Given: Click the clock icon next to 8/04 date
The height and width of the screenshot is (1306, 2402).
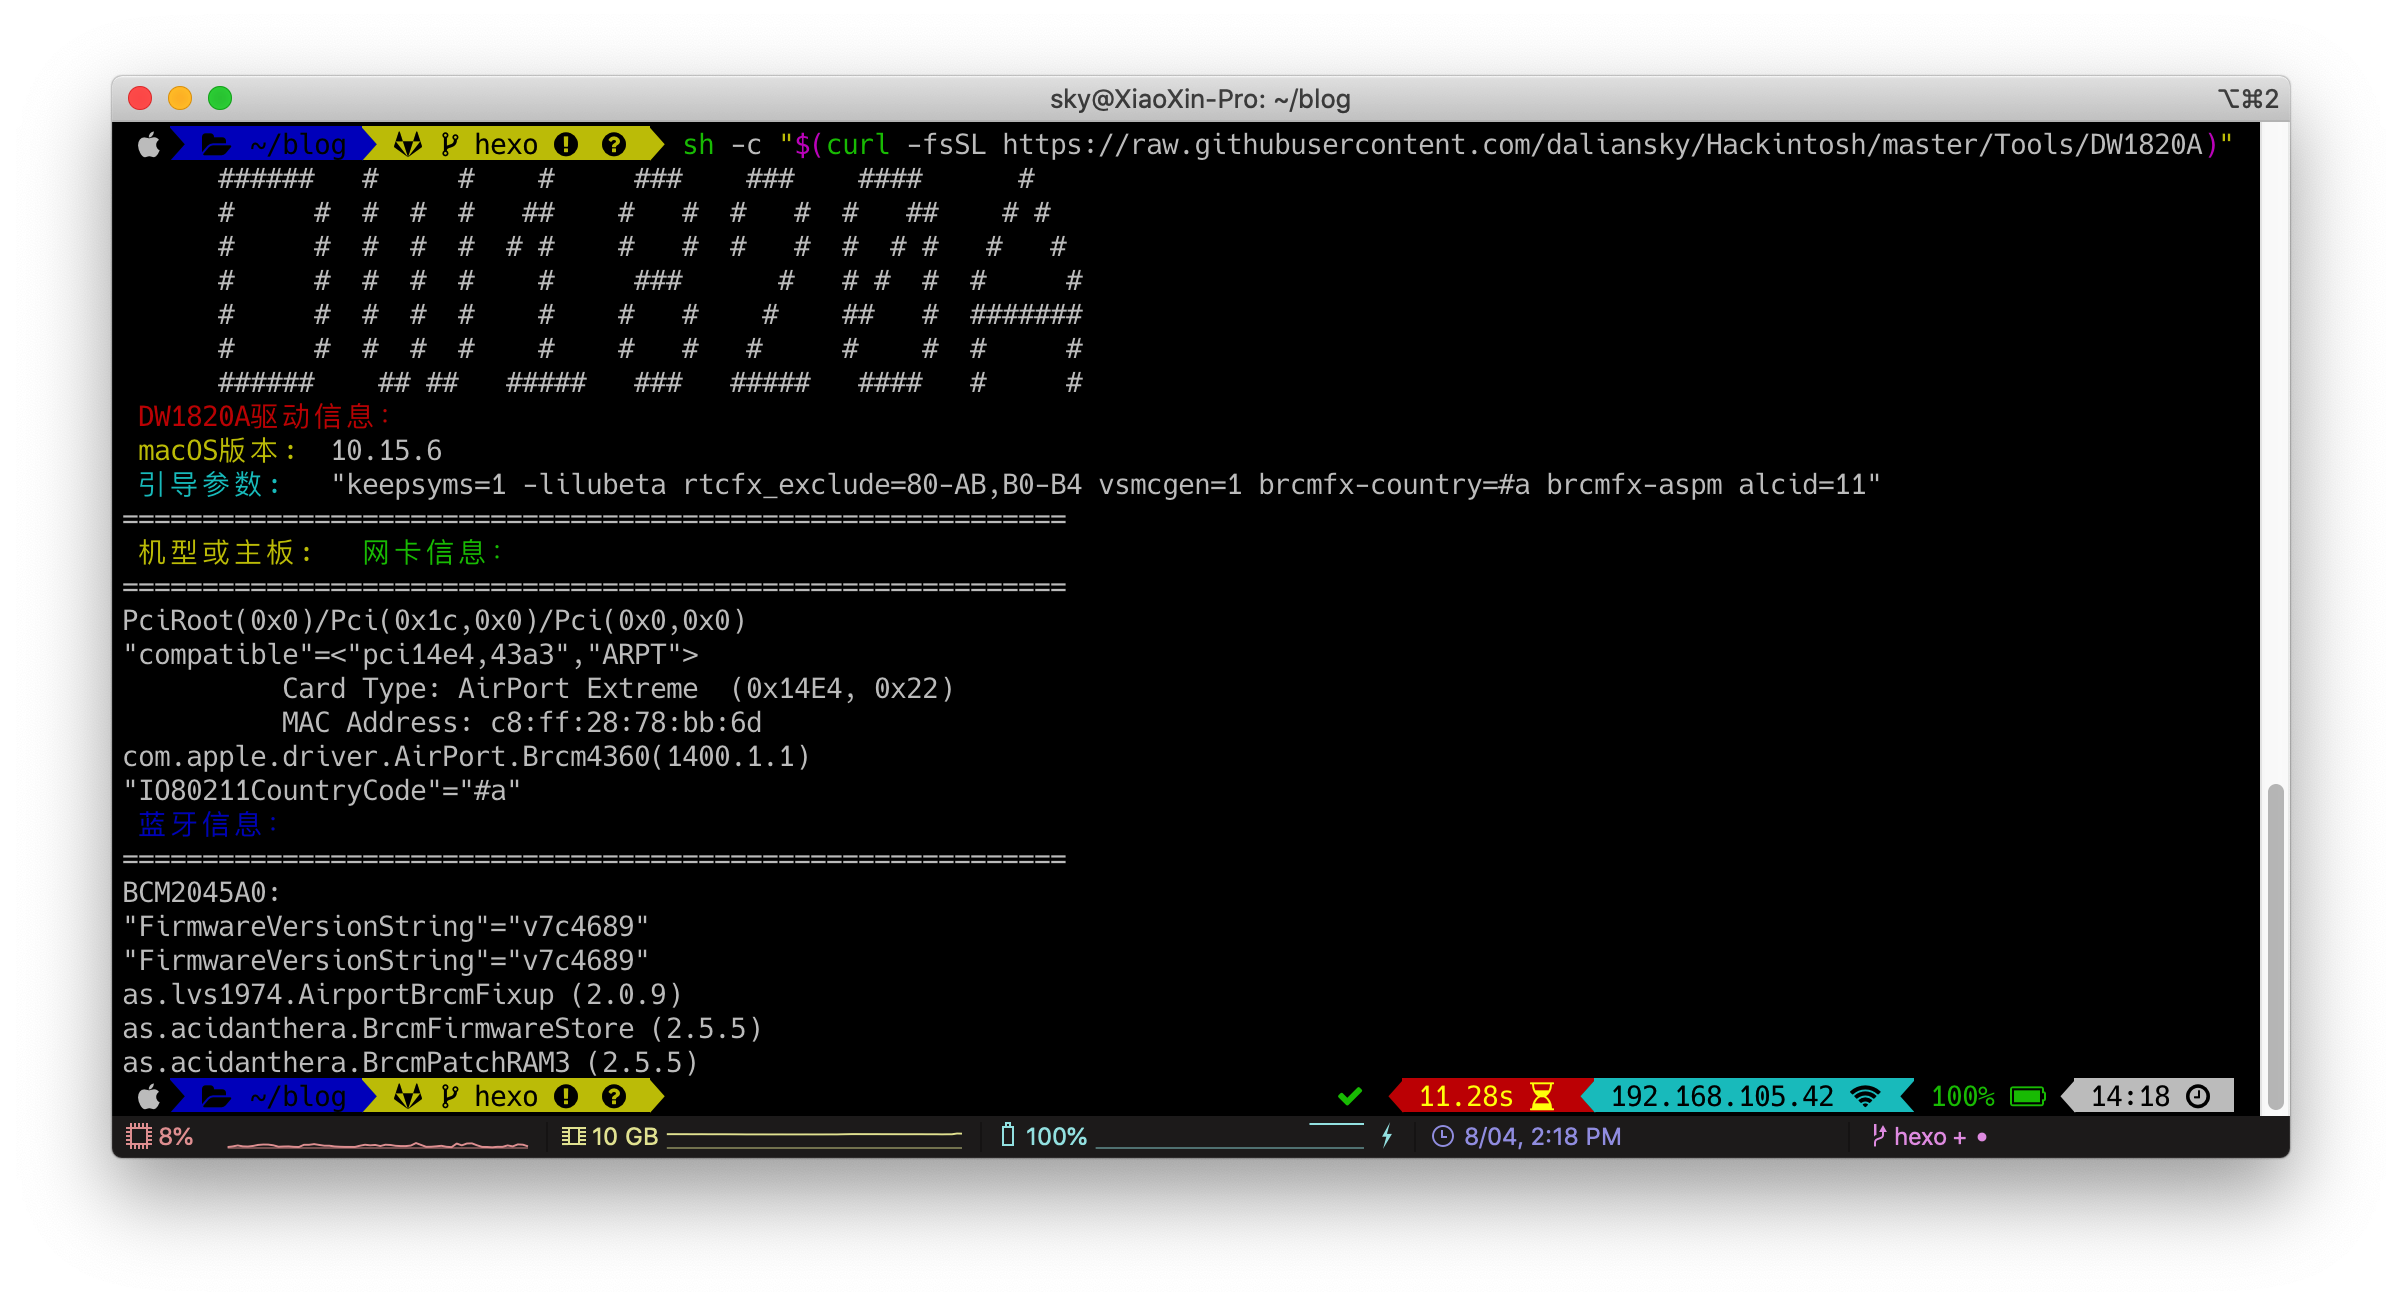Looking at the screenshot, I should coord(1443,1136).
